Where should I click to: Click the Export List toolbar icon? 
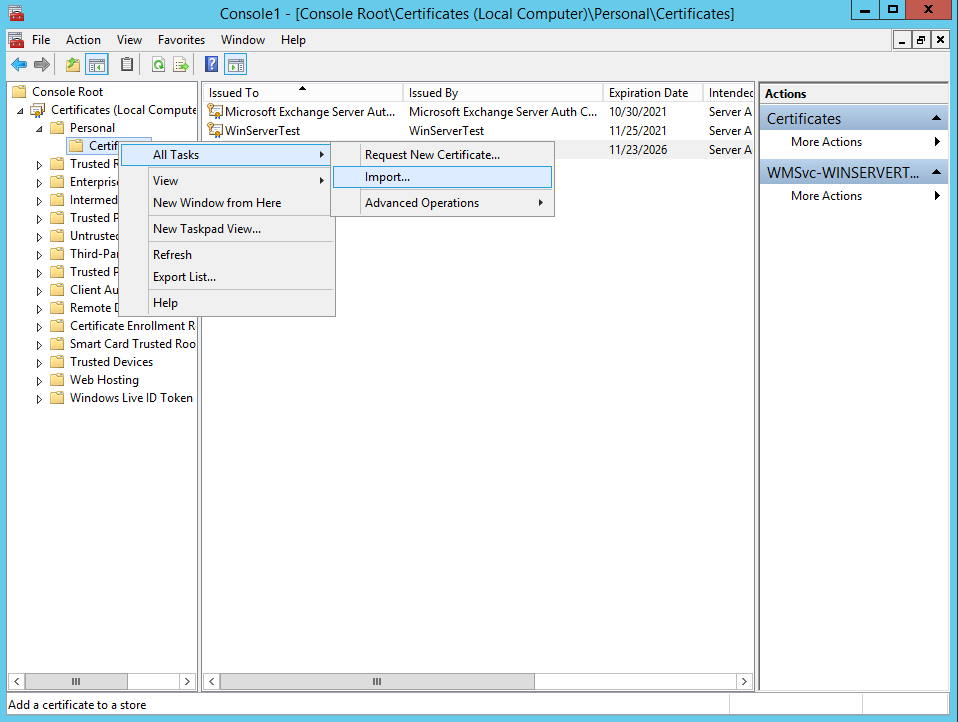click(x=181, y=65)
